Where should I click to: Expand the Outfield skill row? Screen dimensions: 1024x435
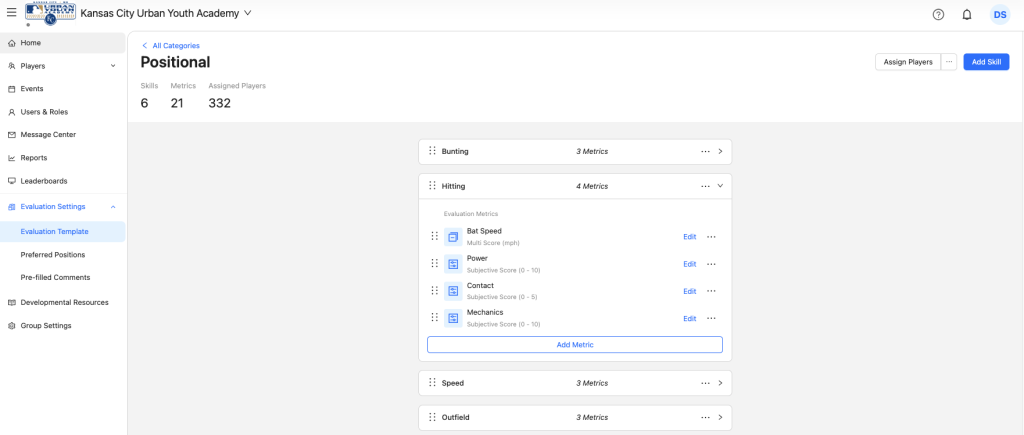point(720,417)
